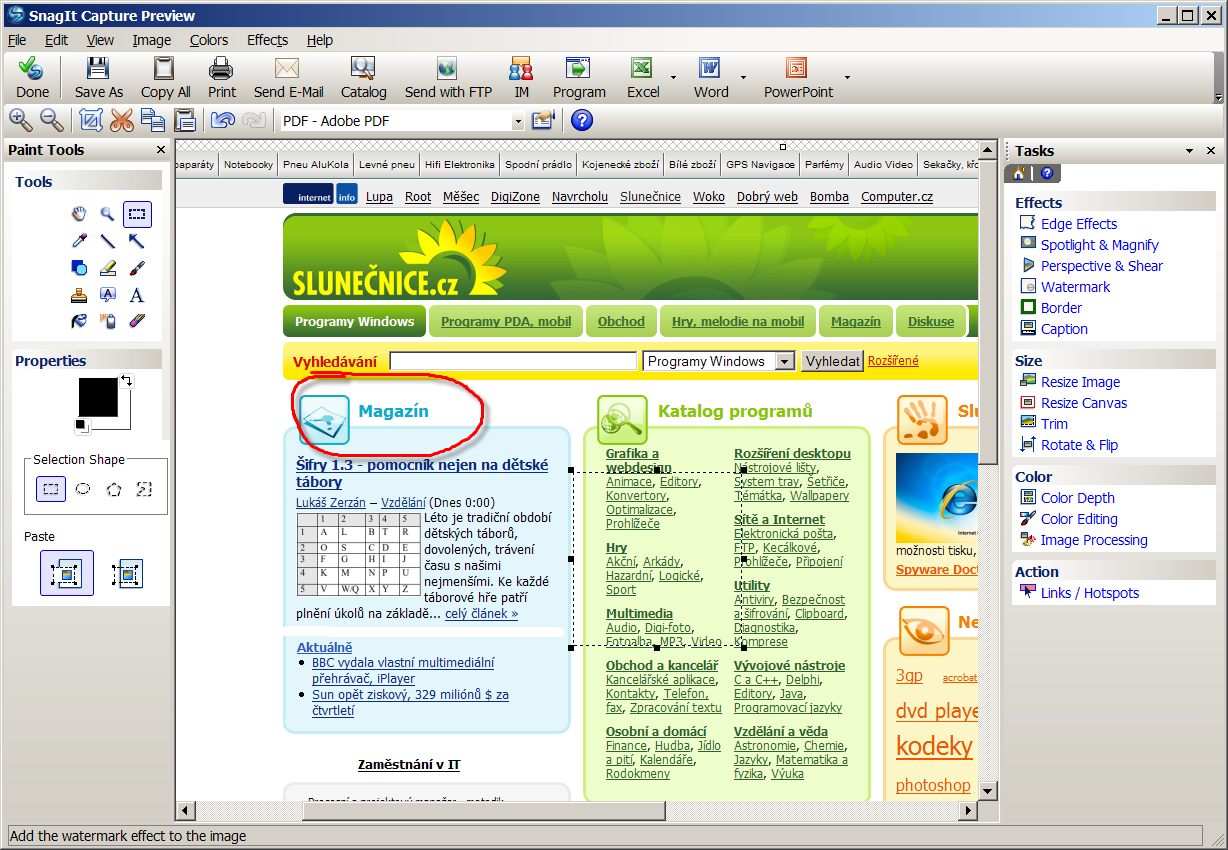
Task: Select the second Paste mode option
Action: (x=127, y=573)
